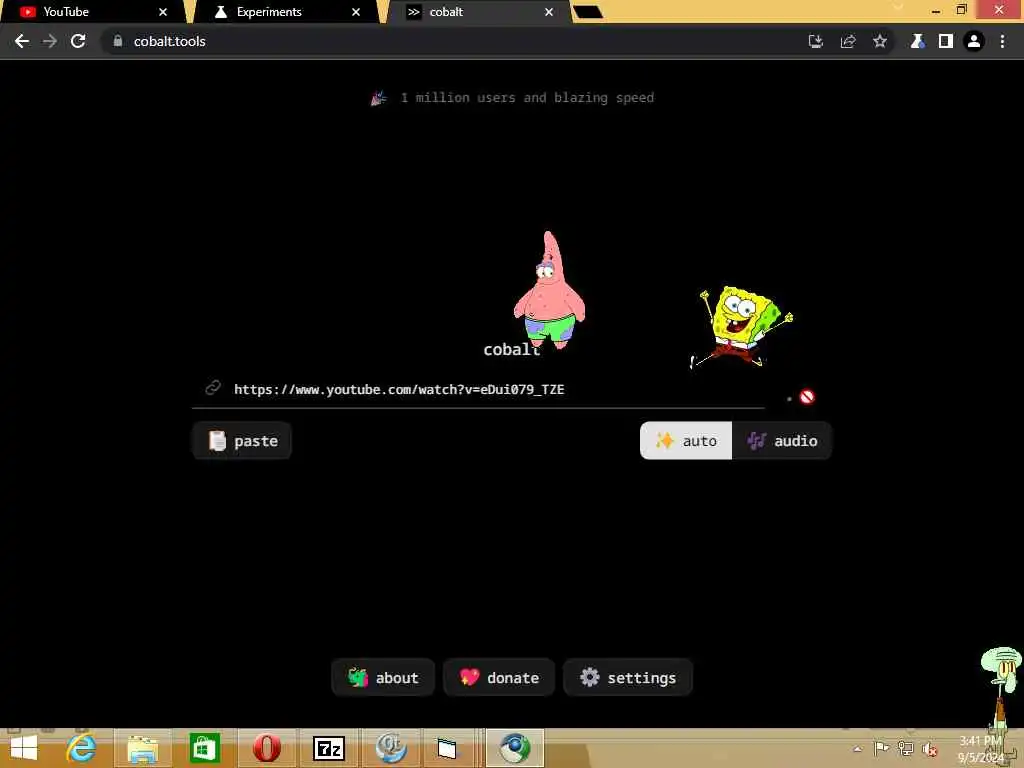Go back using the browser back arrow

point(22,41)
